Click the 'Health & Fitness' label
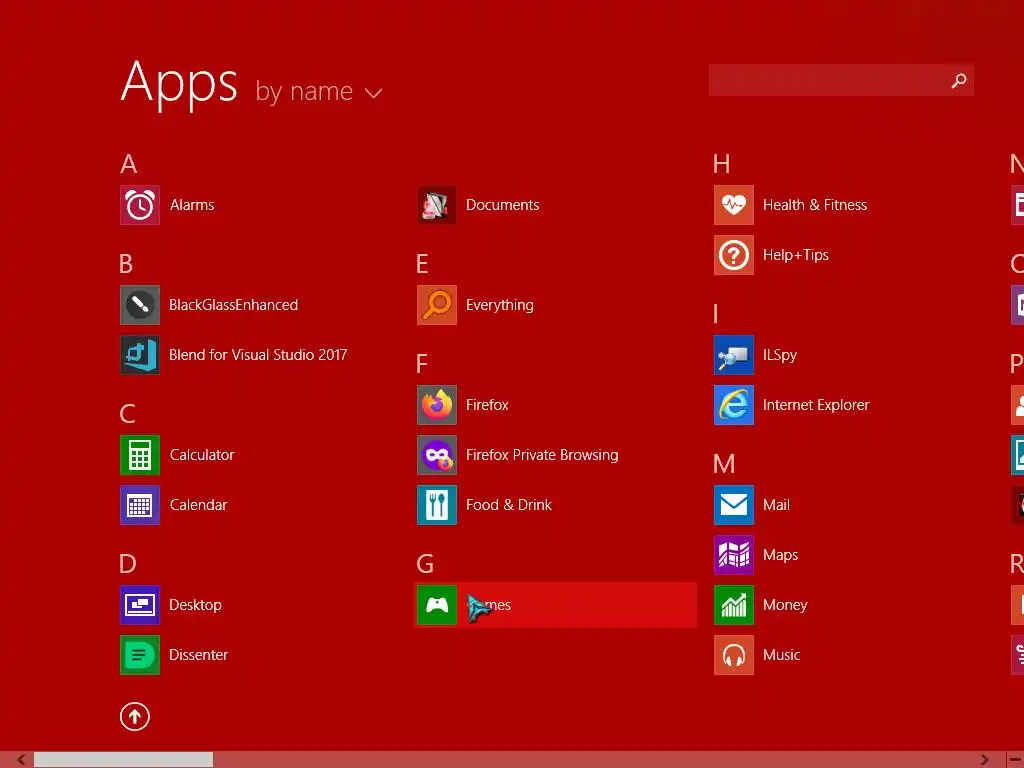The image size is (1024, 768). pyautogui.click(x=815, y=205)
